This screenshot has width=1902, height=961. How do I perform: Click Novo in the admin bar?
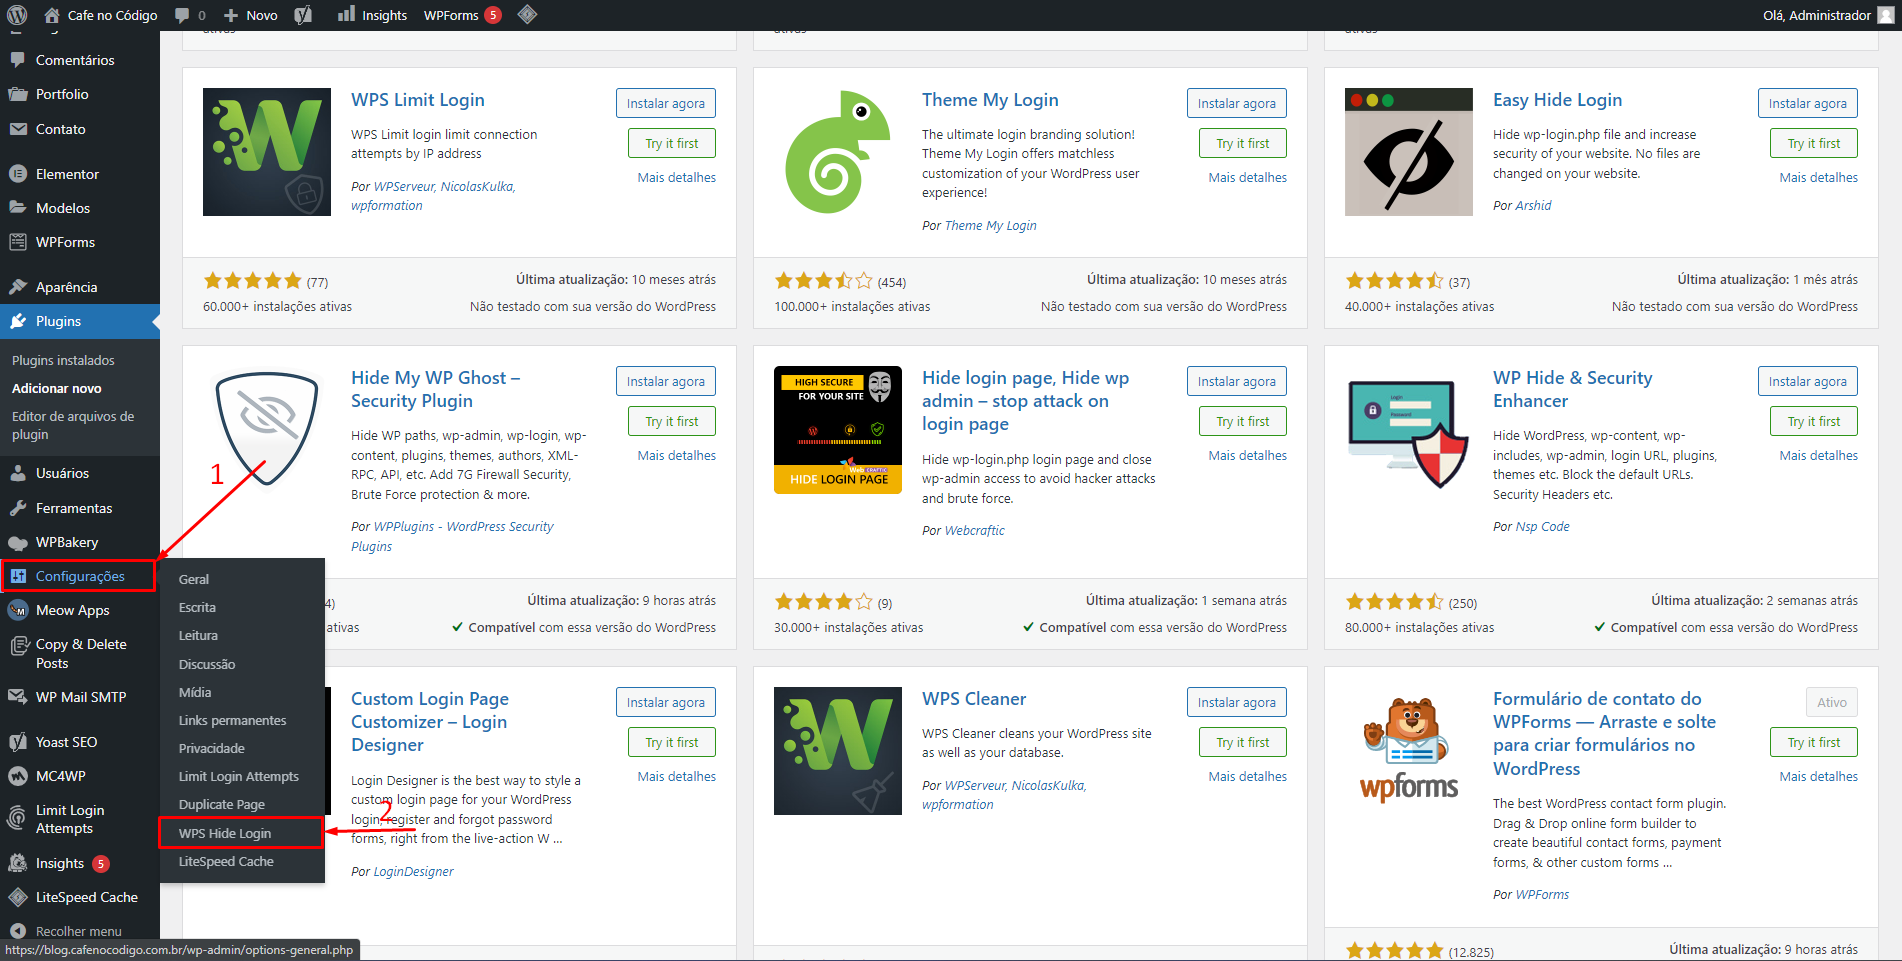click(x=251, y=15)
